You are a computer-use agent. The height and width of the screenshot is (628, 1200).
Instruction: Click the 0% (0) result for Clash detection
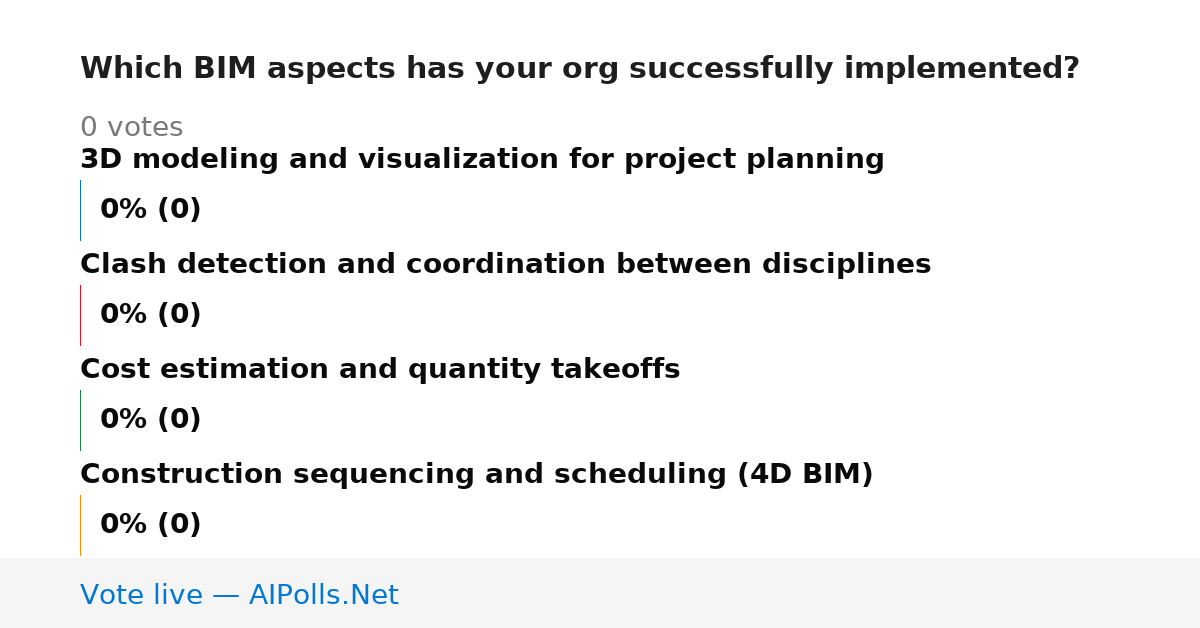(150, 315)
